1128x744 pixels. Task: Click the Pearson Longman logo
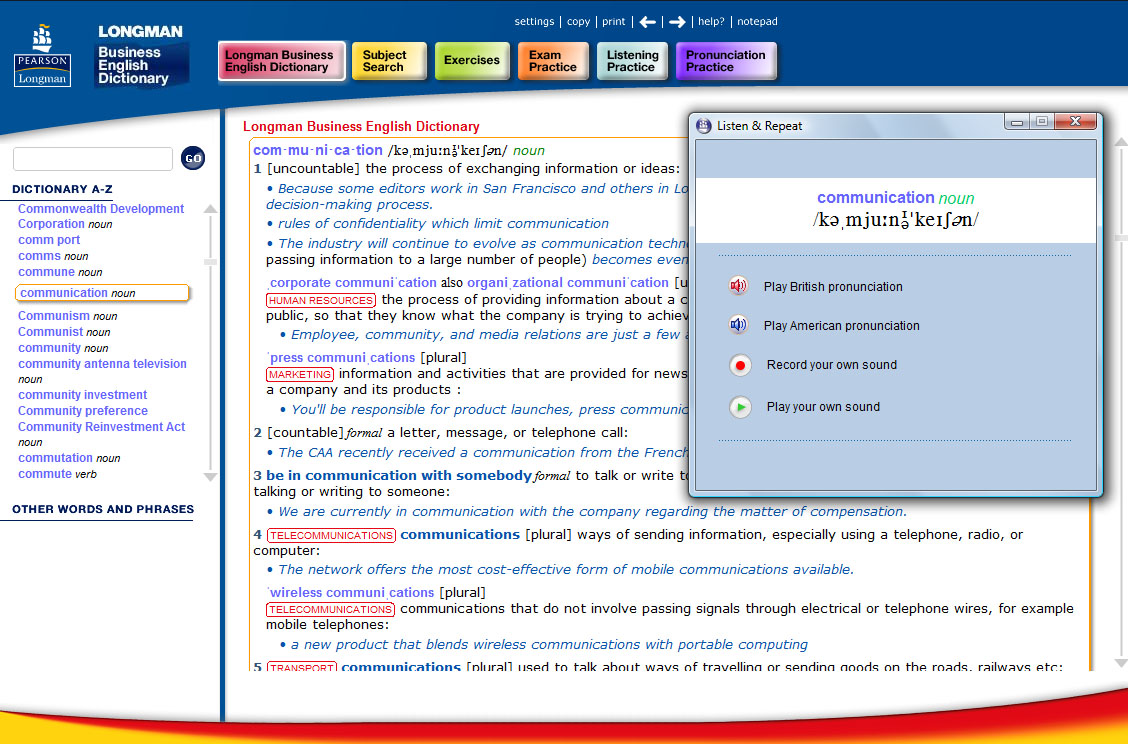[x=43, y=56]
